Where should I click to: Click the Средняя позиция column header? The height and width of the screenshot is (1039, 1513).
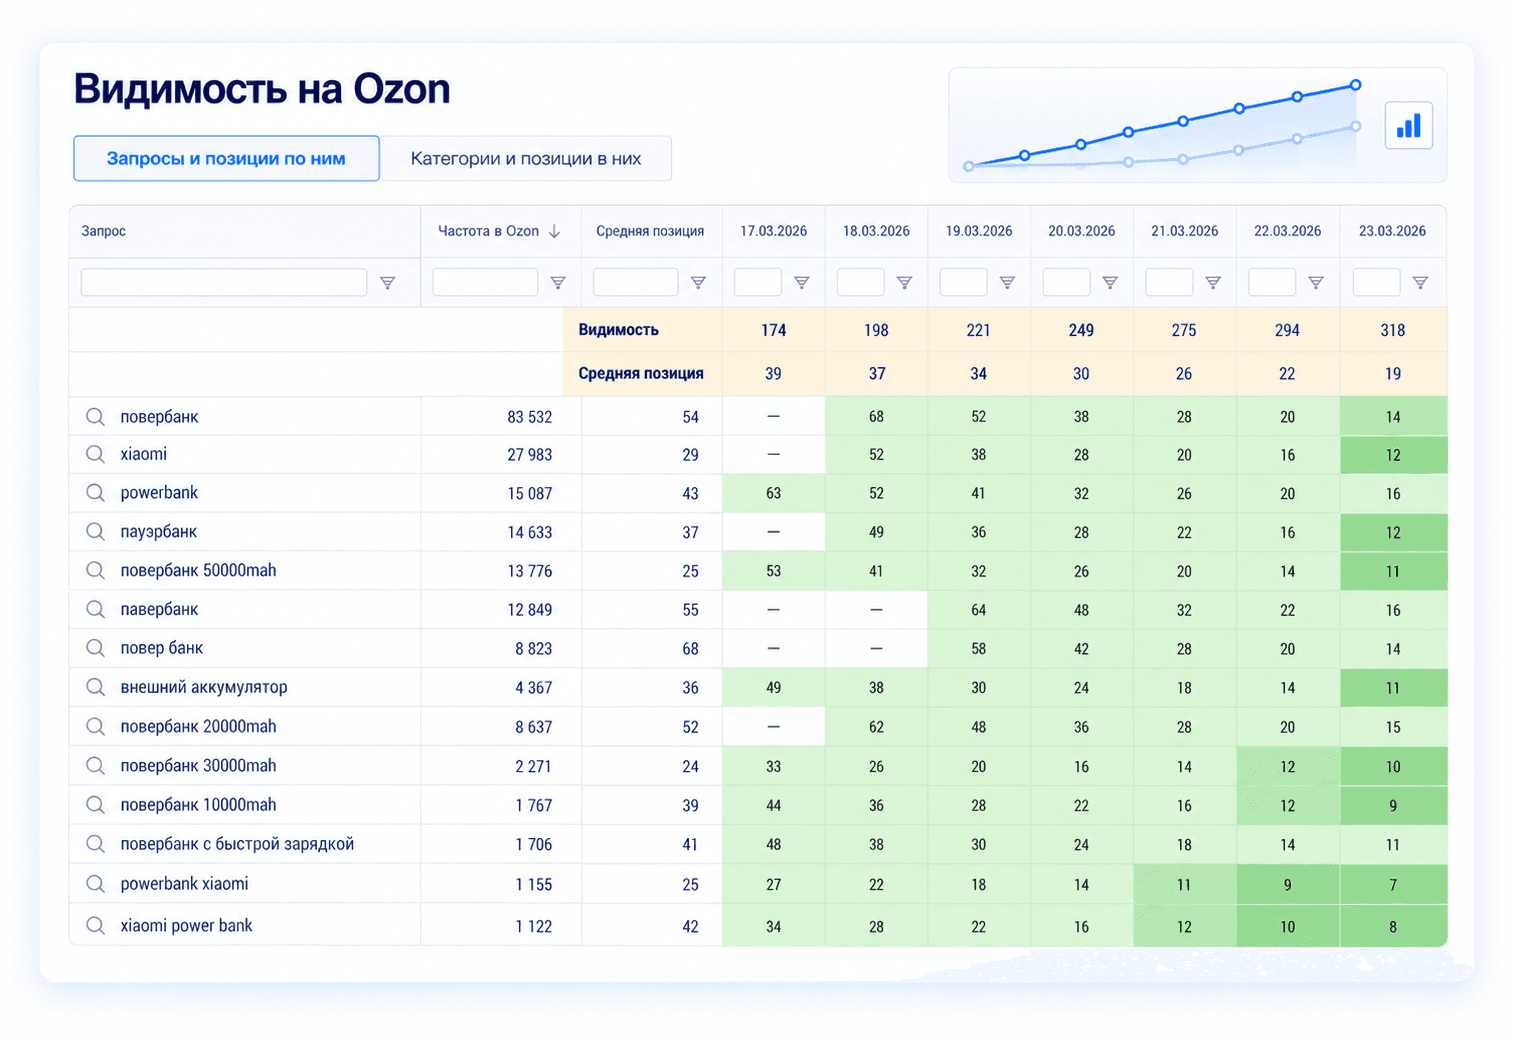650,231
